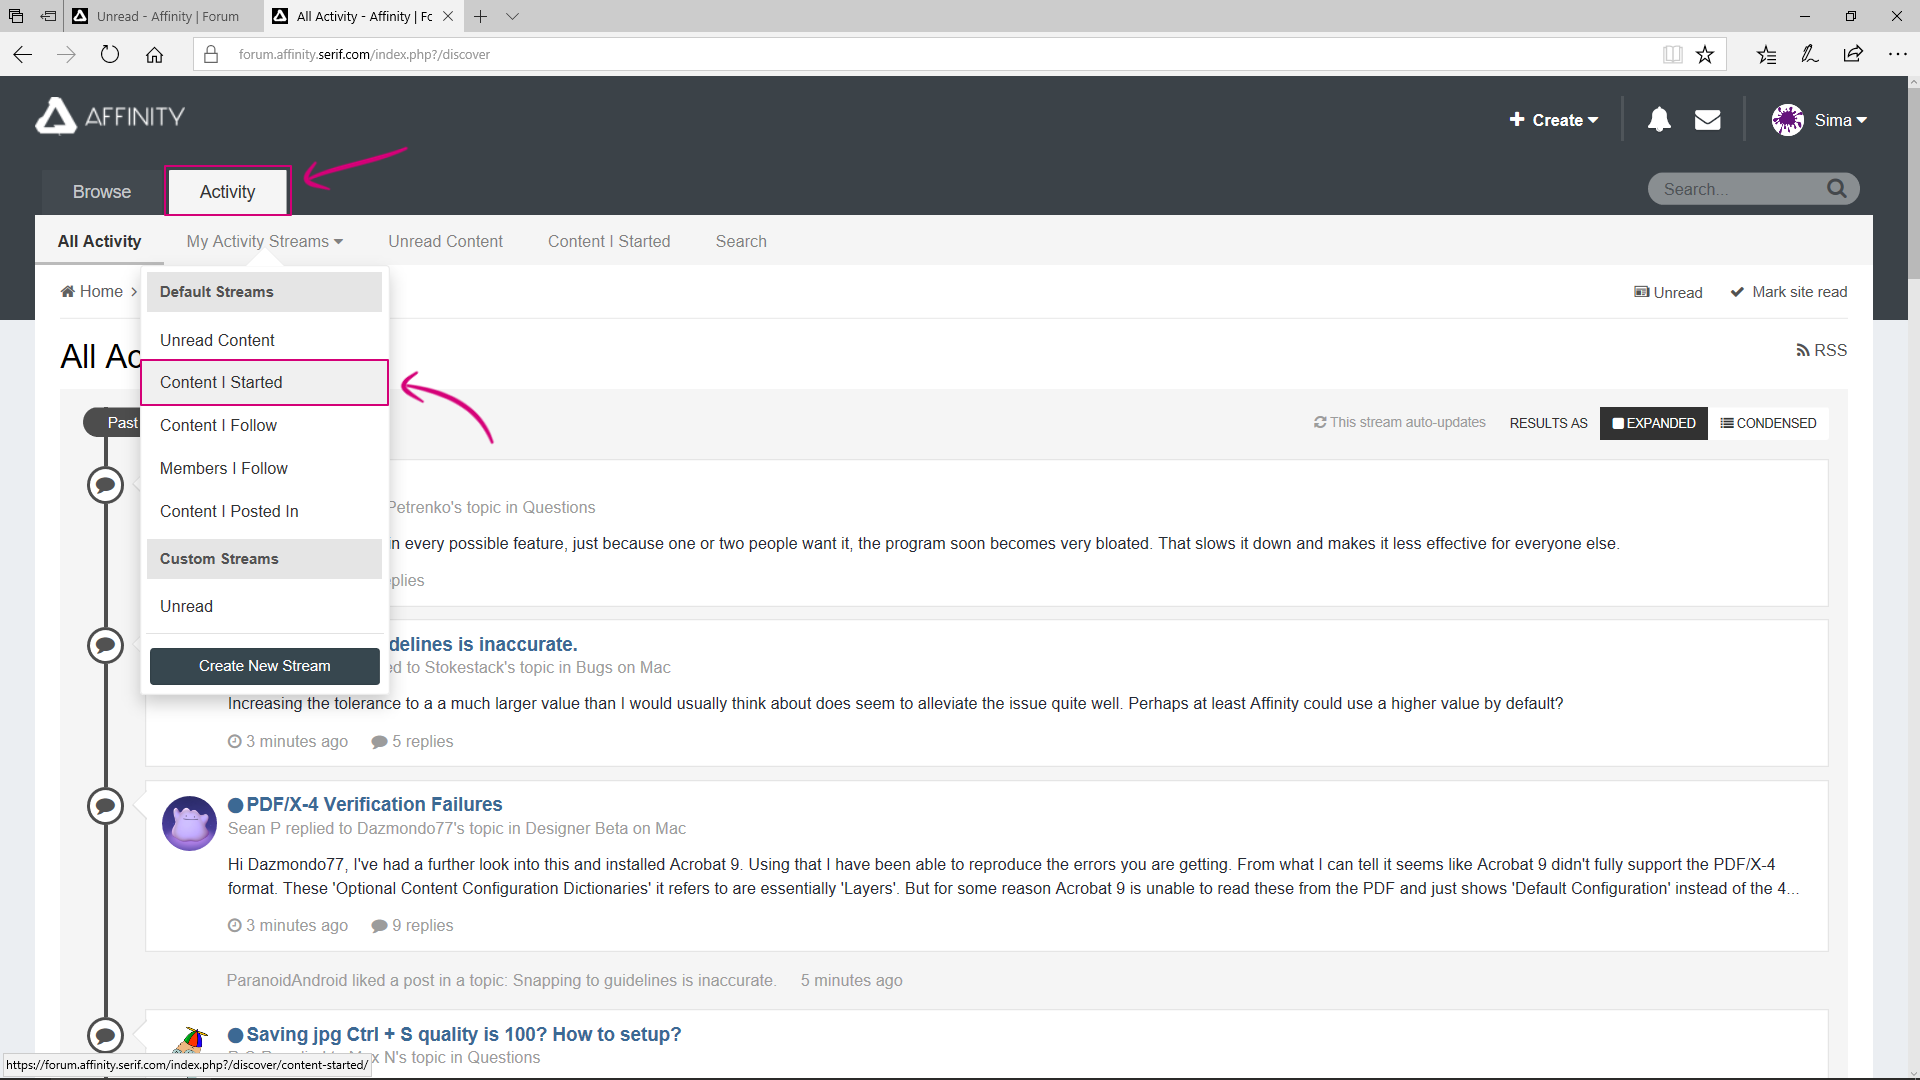The width and height of the screenshot is (1920, 1080).
Task: Click the Home breadcrumb icon
Action: coord(68,291)
